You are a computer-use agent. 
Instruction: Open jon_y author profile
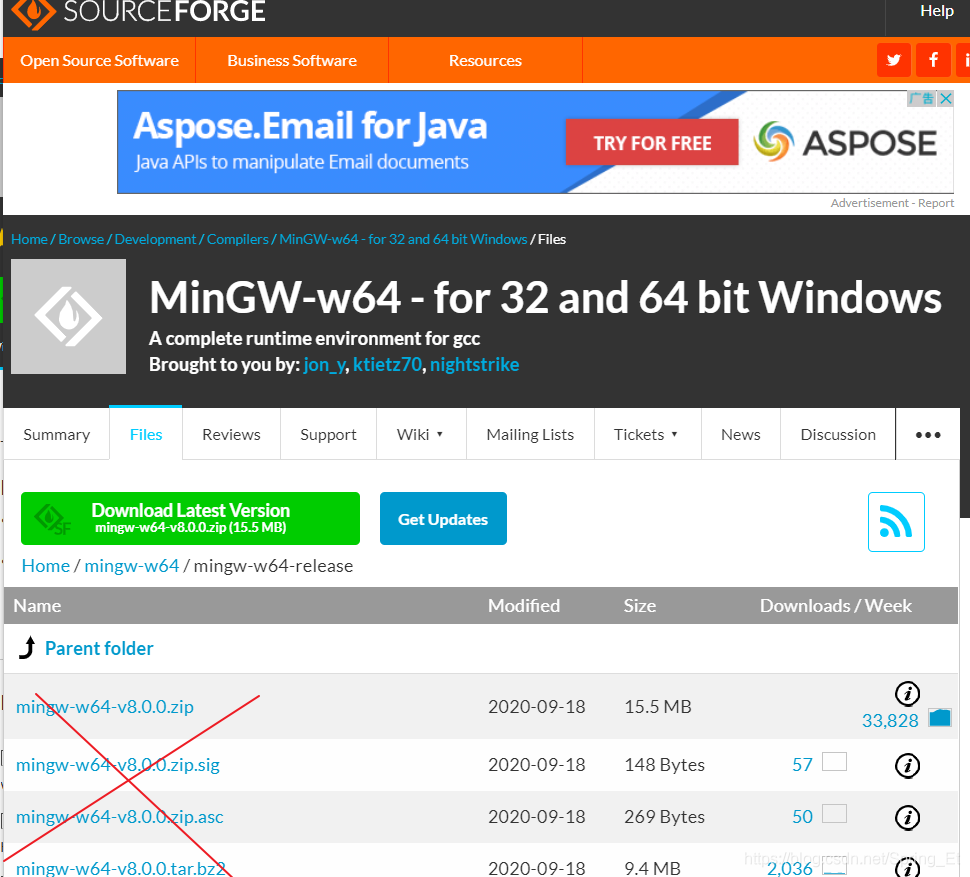click(x=324, y=364)
